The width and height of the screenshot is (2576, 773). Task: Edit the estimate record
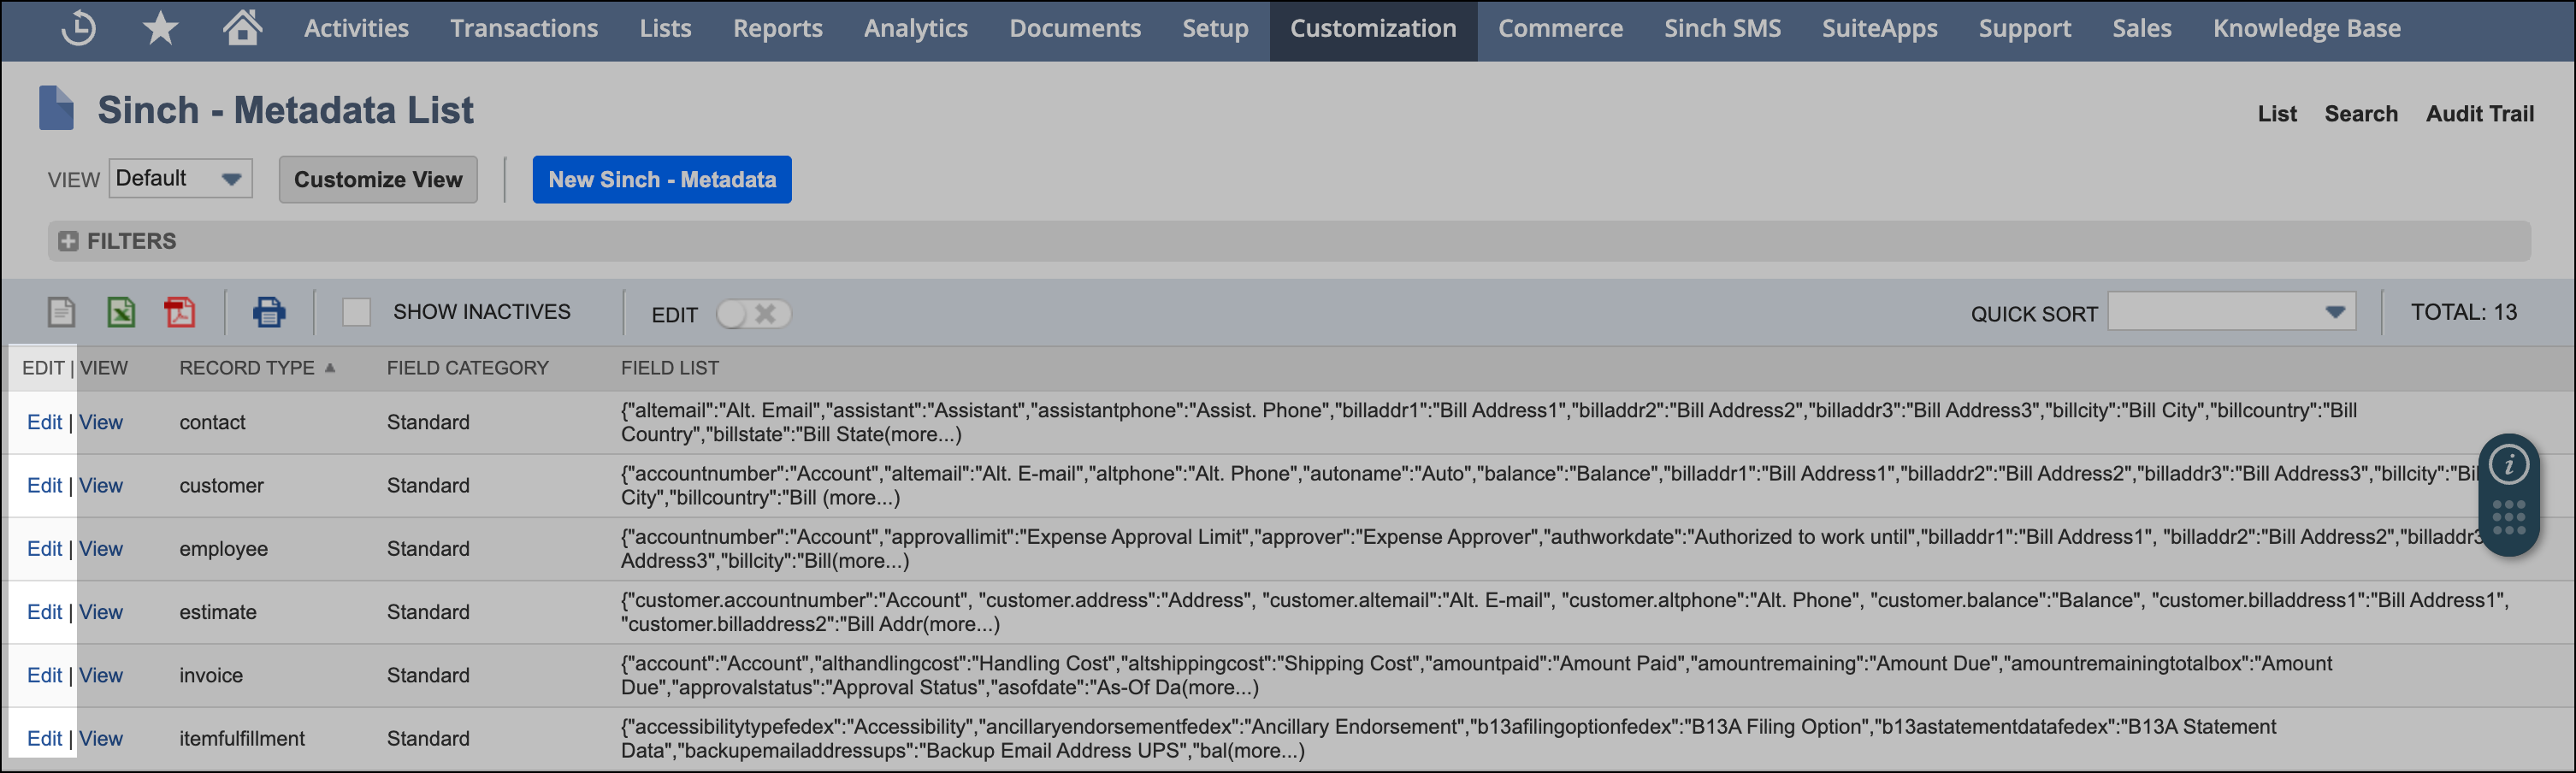(44, 612)
